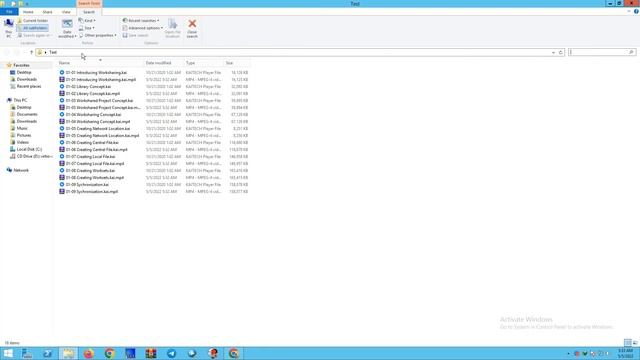Open the address bar history dropdown

pos(553,52)
